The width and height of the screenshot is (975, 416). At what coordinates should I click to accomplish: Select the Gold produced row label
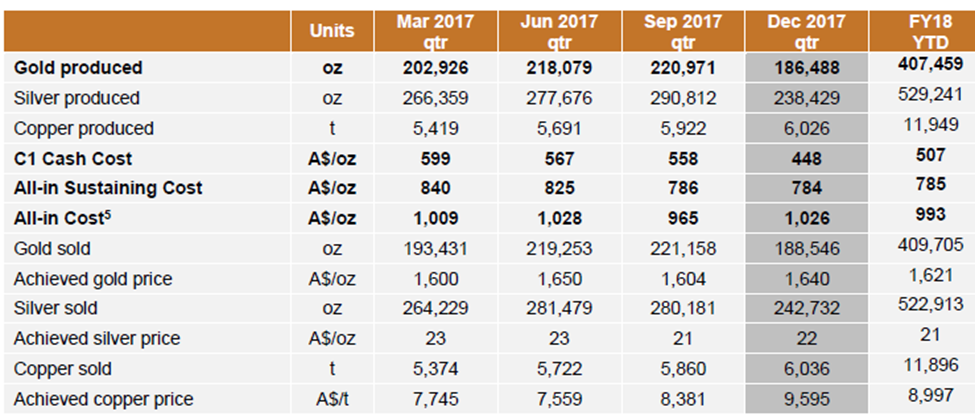[x=78, y=68]
